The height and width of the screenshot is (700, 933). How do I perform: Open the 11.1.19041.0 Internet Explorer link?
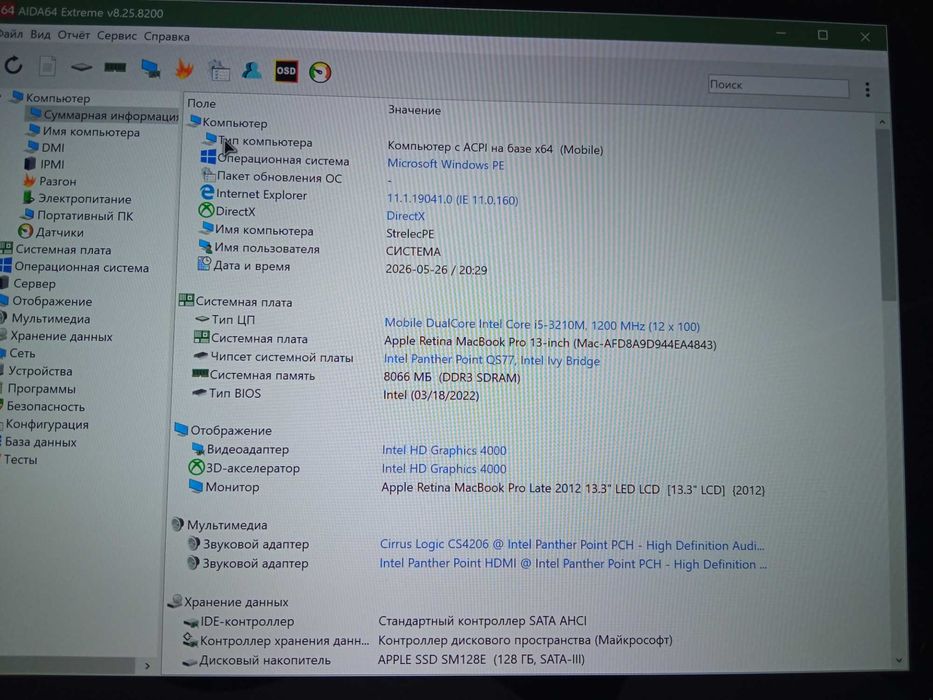coord(452,199)
